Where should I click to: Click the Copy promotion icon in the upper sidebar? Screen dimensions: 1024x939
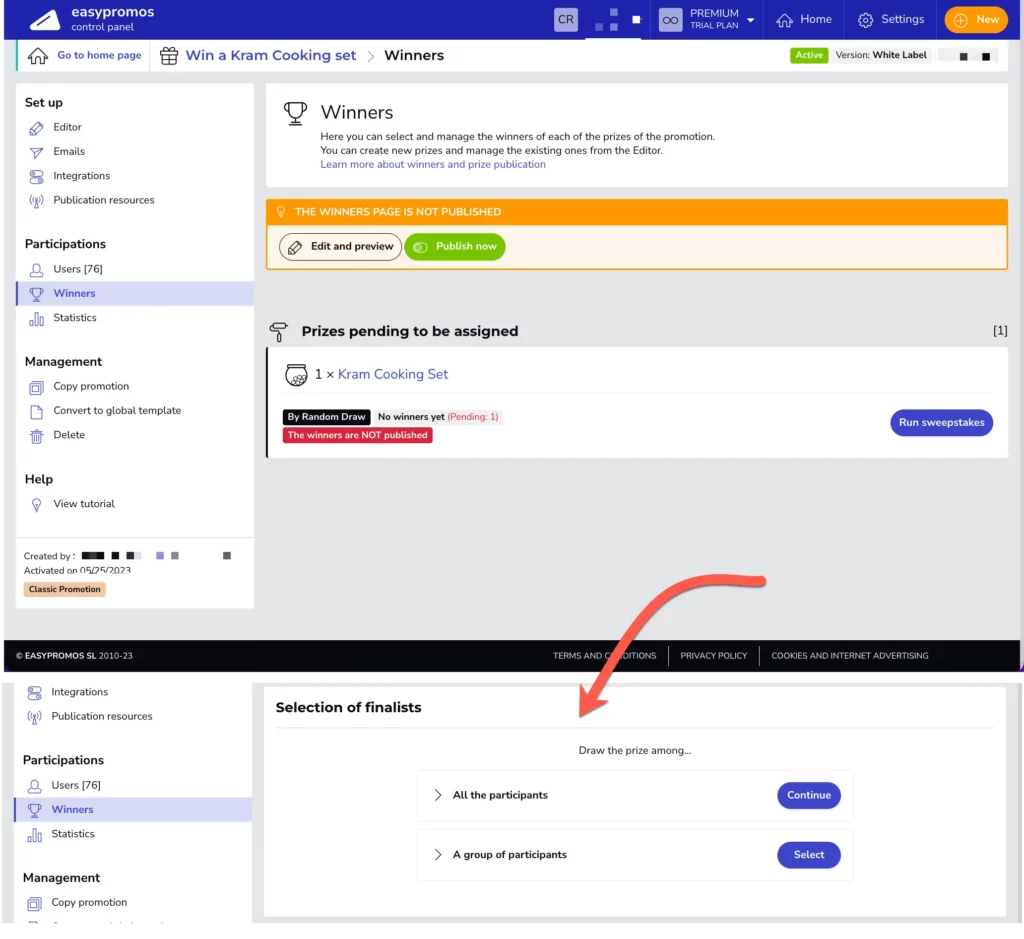[37, 387]
